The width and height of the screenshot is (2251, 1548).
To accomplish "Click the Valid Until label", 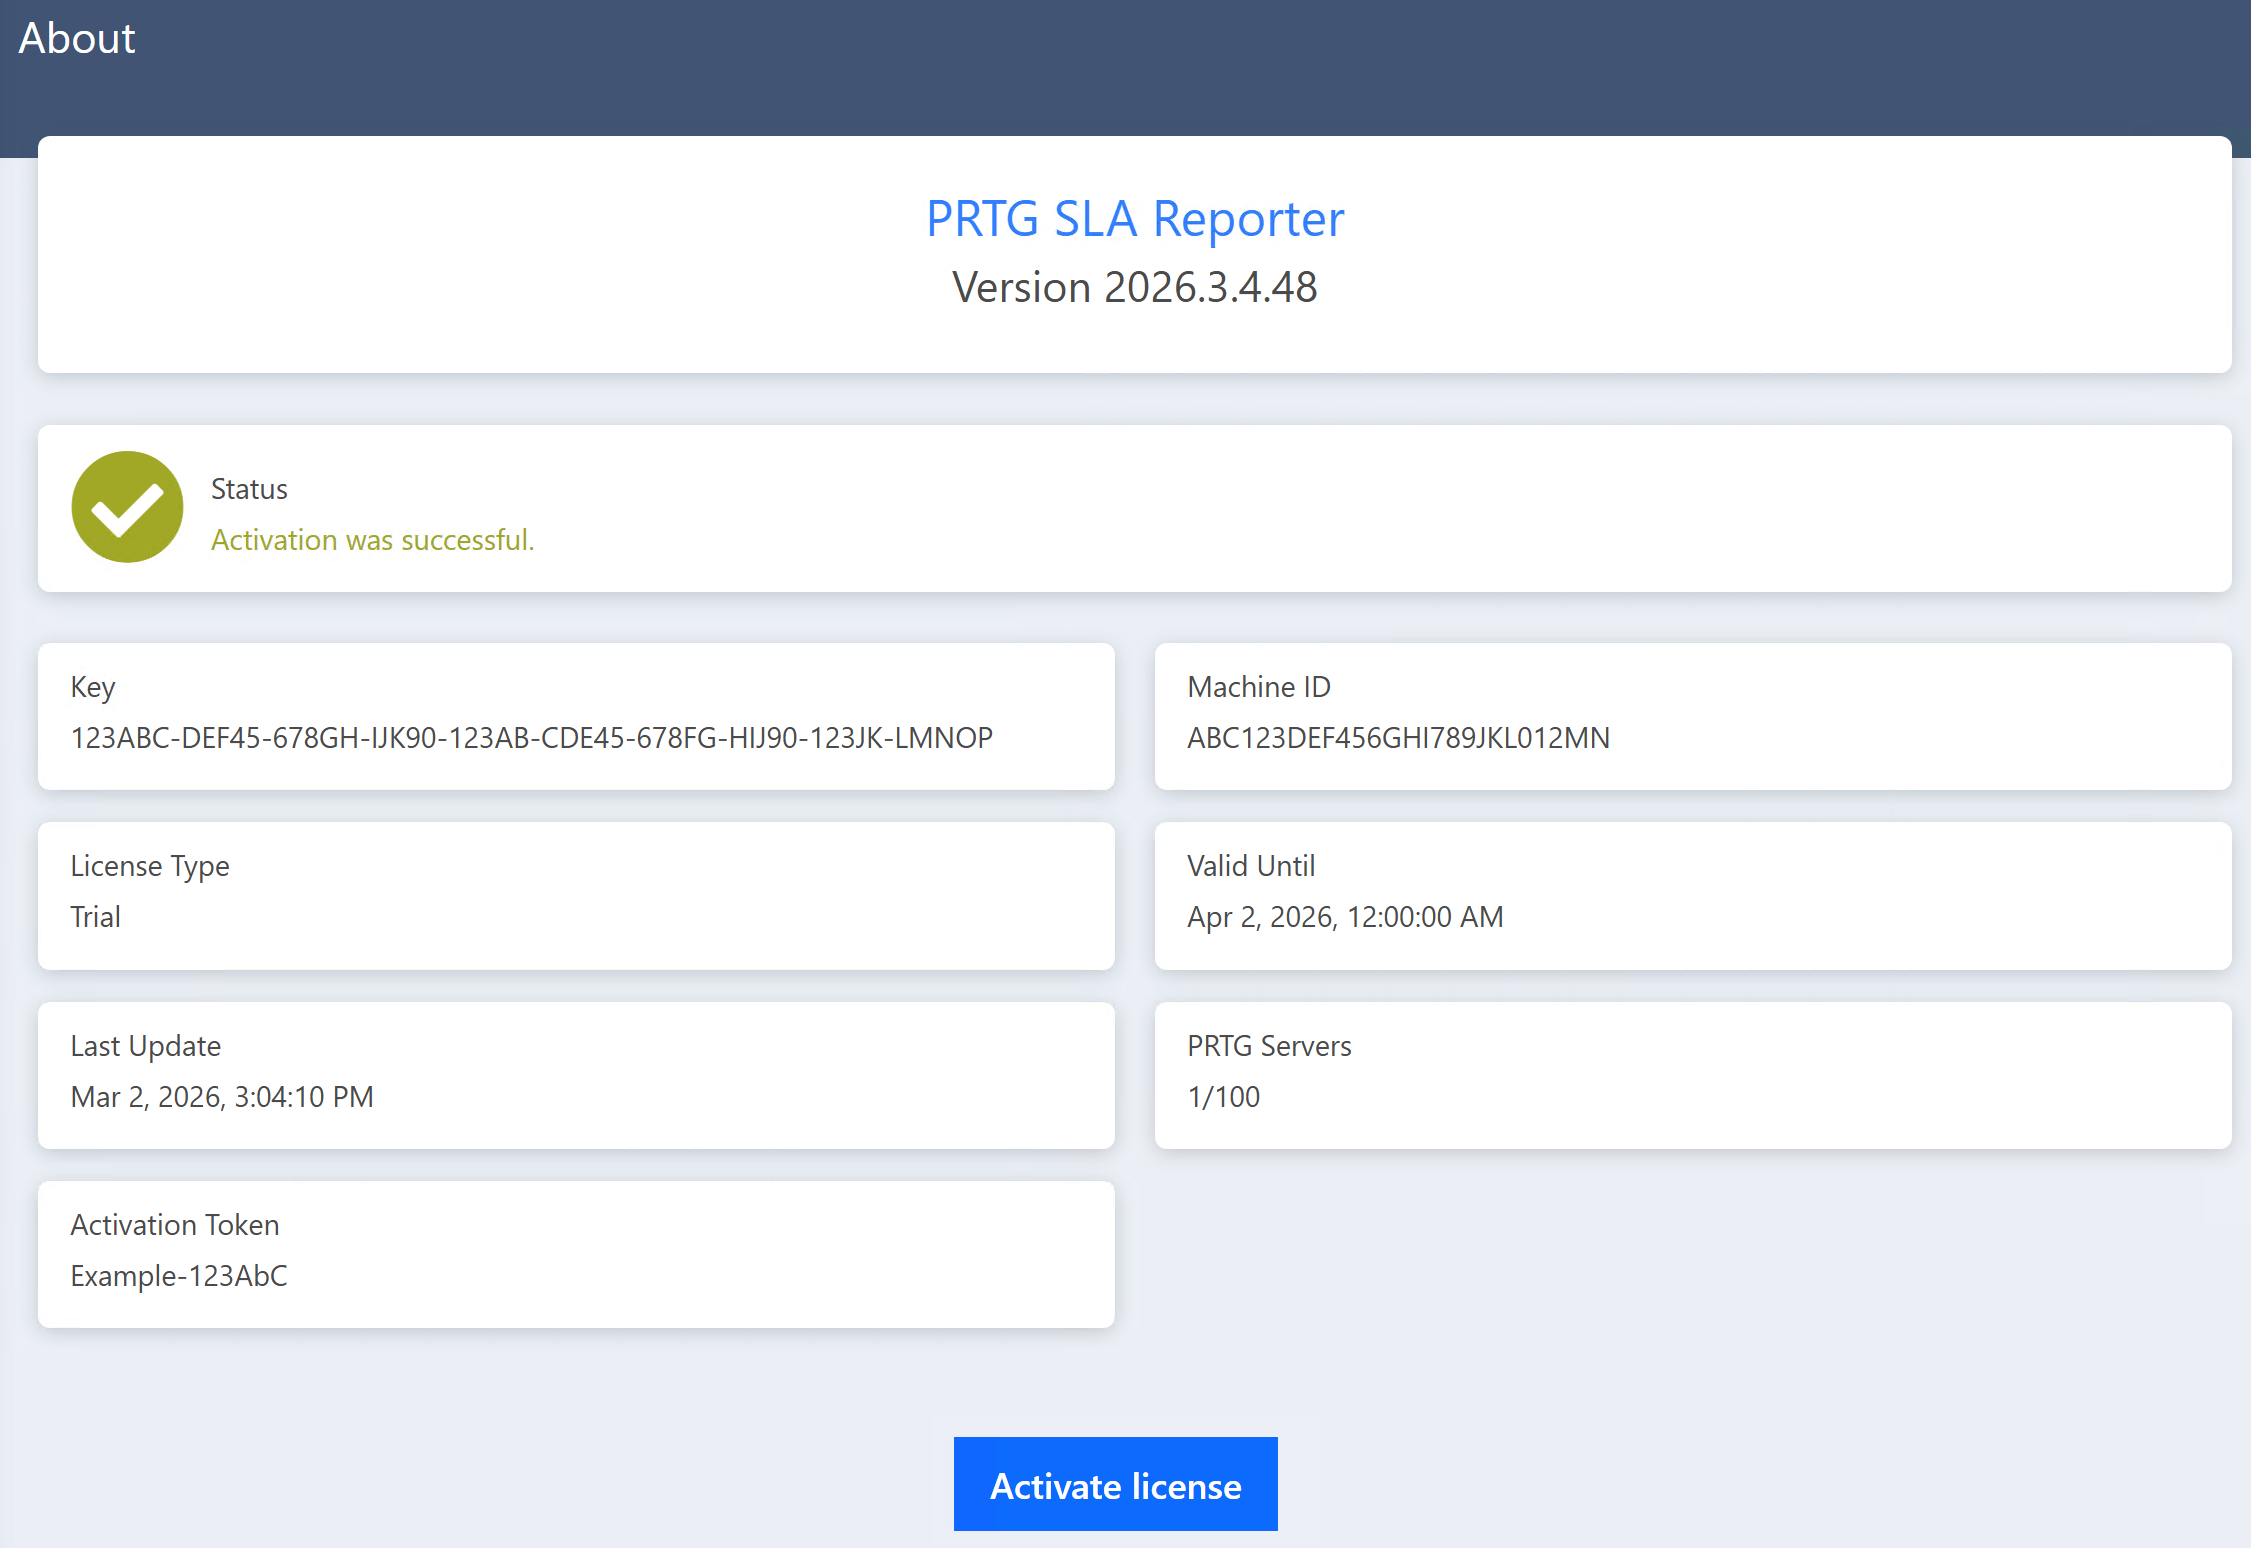I will click(1251, 866).
